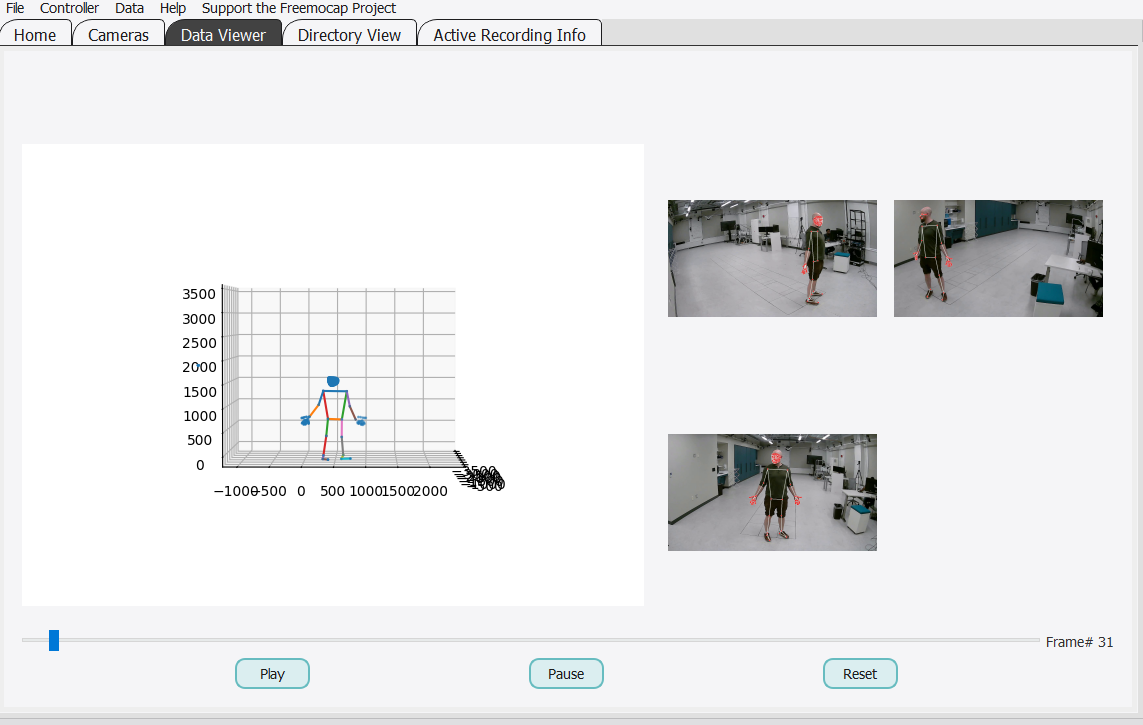
Task: Select the top-left camera view thumbnail
Action: click(772, 258)
